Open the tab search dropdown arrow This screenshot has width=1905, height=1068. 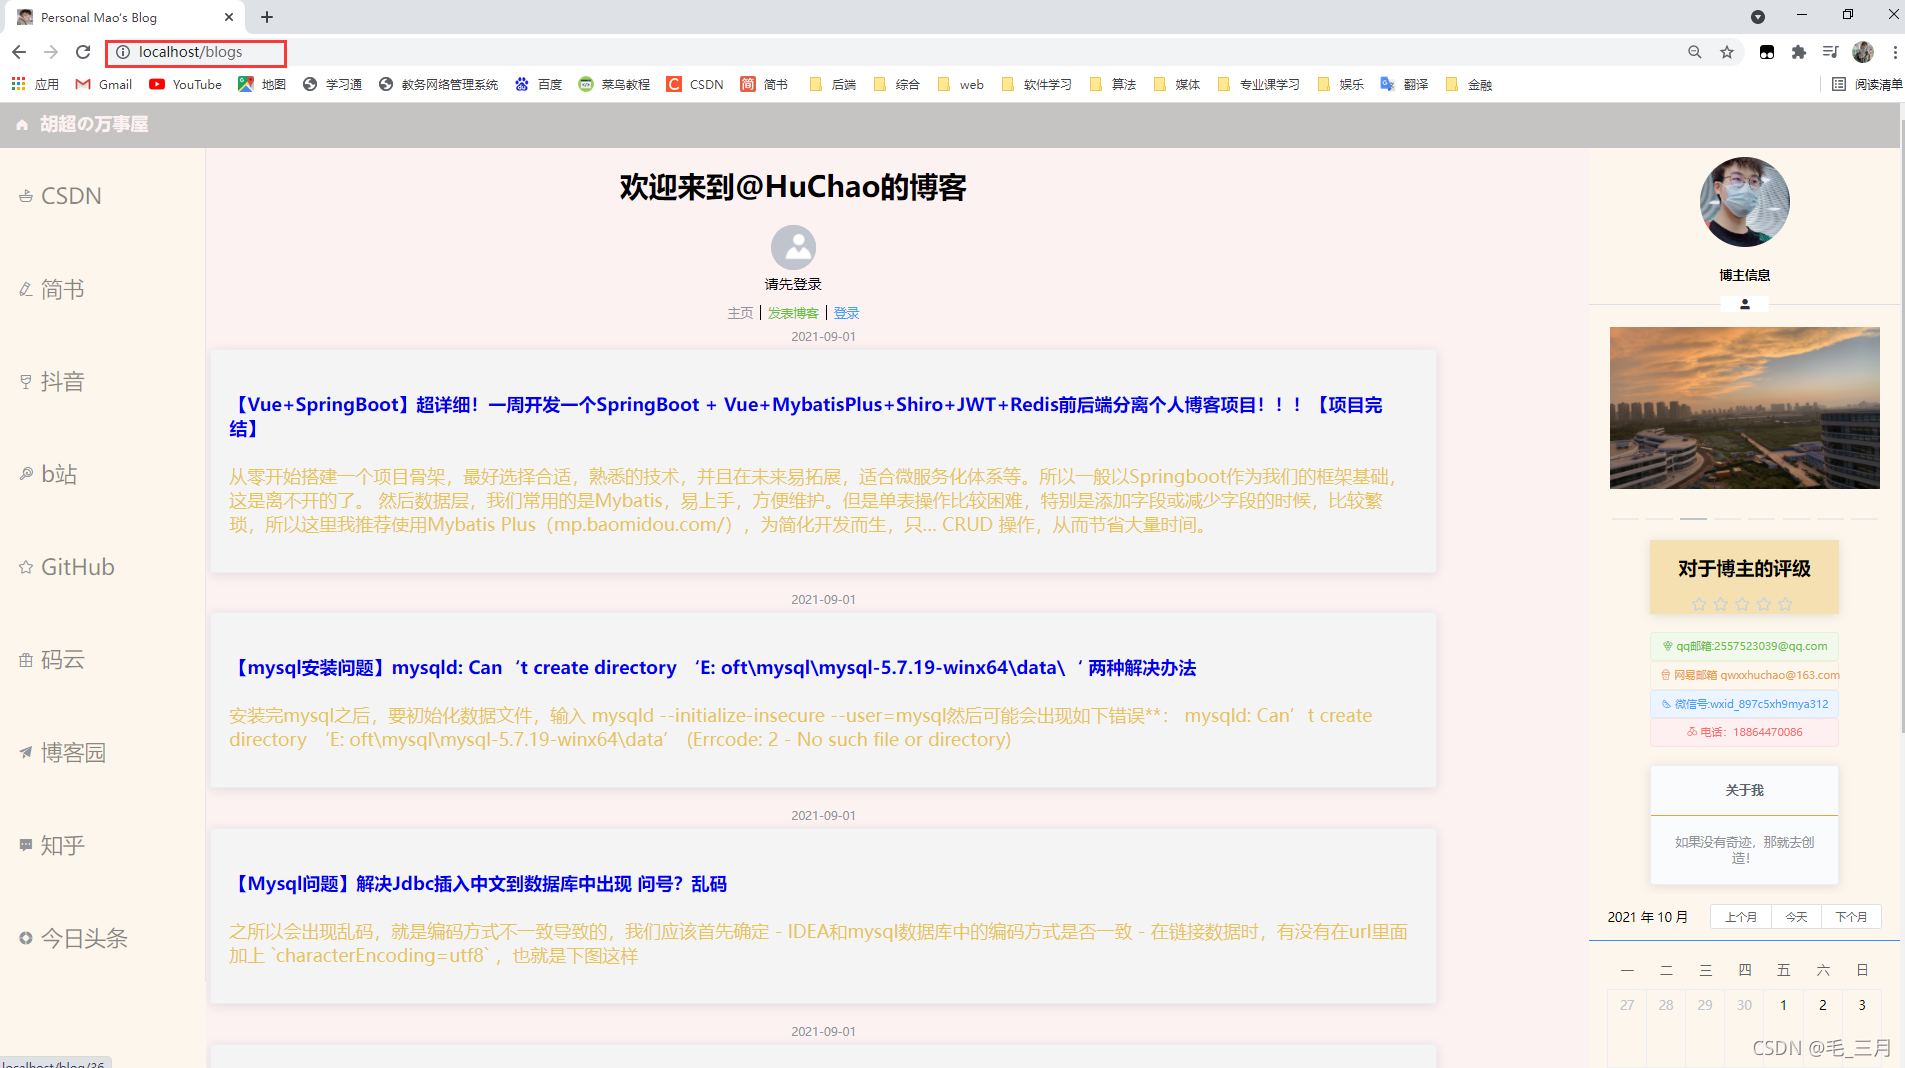[x=1757, y=17]
